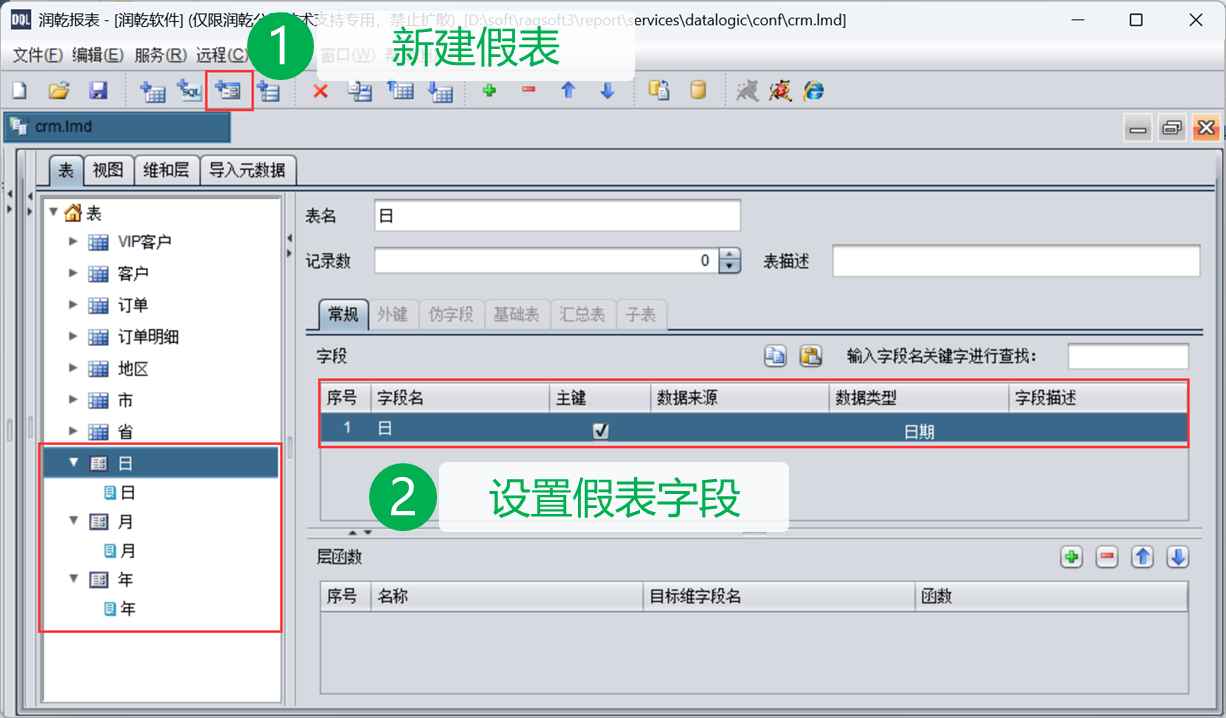Decrease 记录数 with the stepper down arrow

point(731,267)
